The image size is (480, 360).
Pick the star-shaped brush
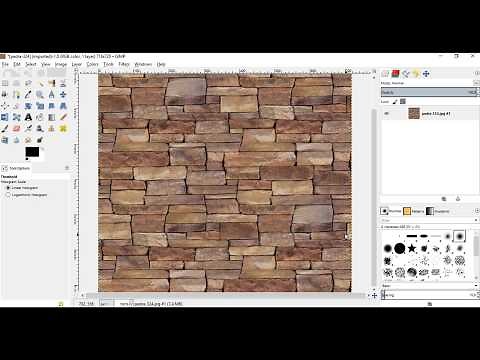click(x=412, y=248)
